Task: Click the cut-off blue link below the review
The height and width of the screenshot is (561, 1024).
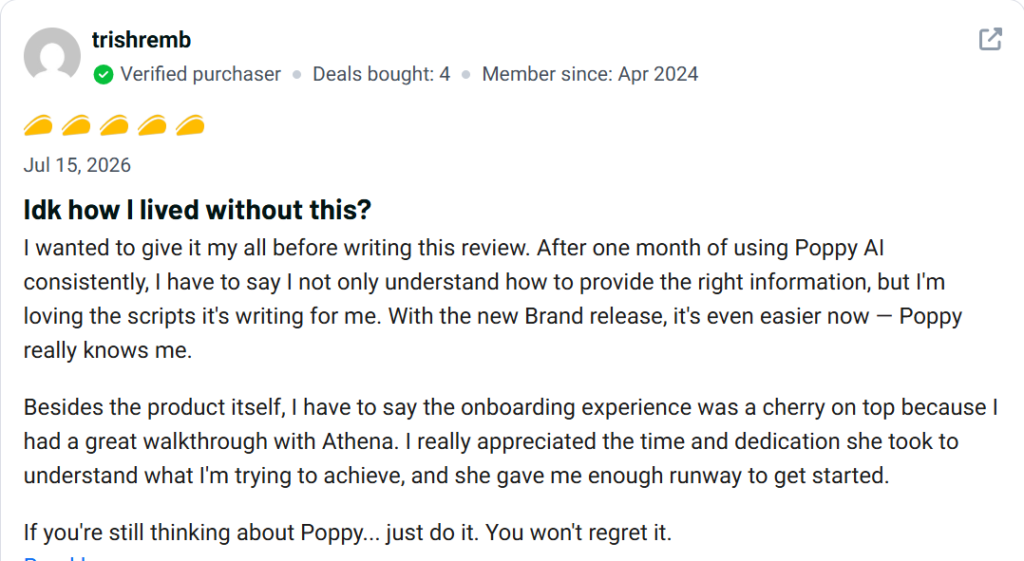Action: tap(56, 558)
